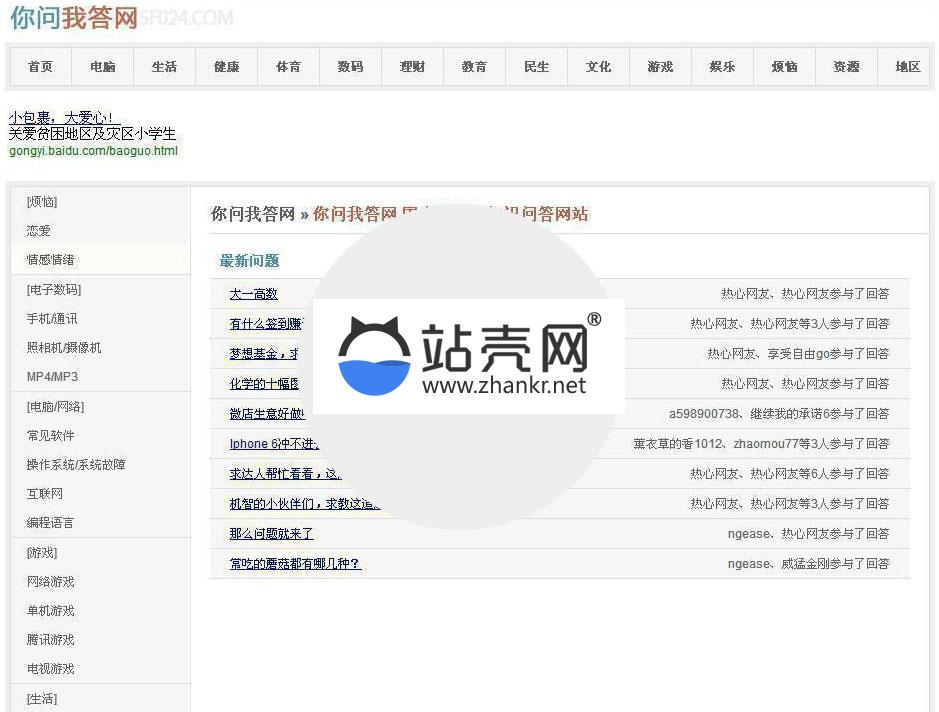Open the question 那么问题就来了
The height and width of the screenshot is (712, 939).
coord(271,534)
